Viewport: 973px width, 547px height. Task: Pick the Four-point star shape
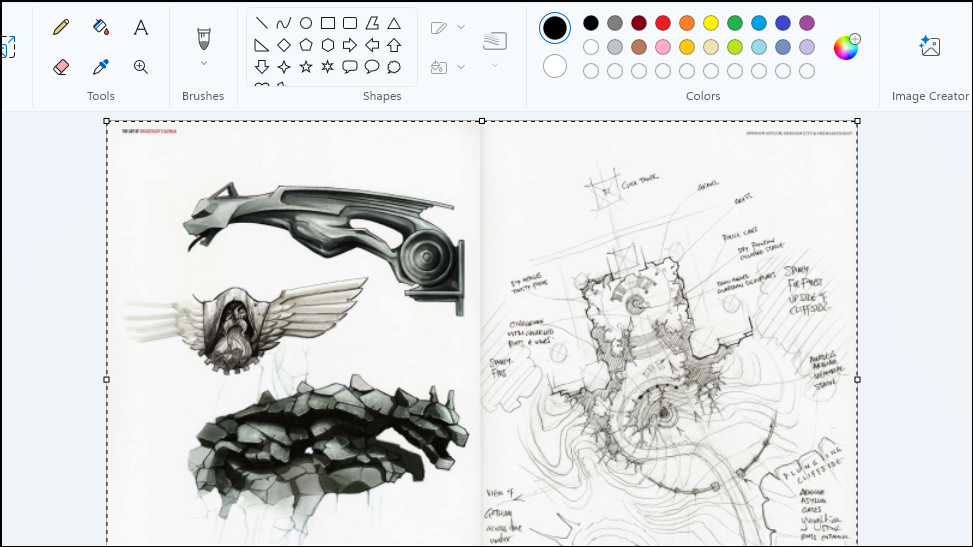tap(284, 67)
